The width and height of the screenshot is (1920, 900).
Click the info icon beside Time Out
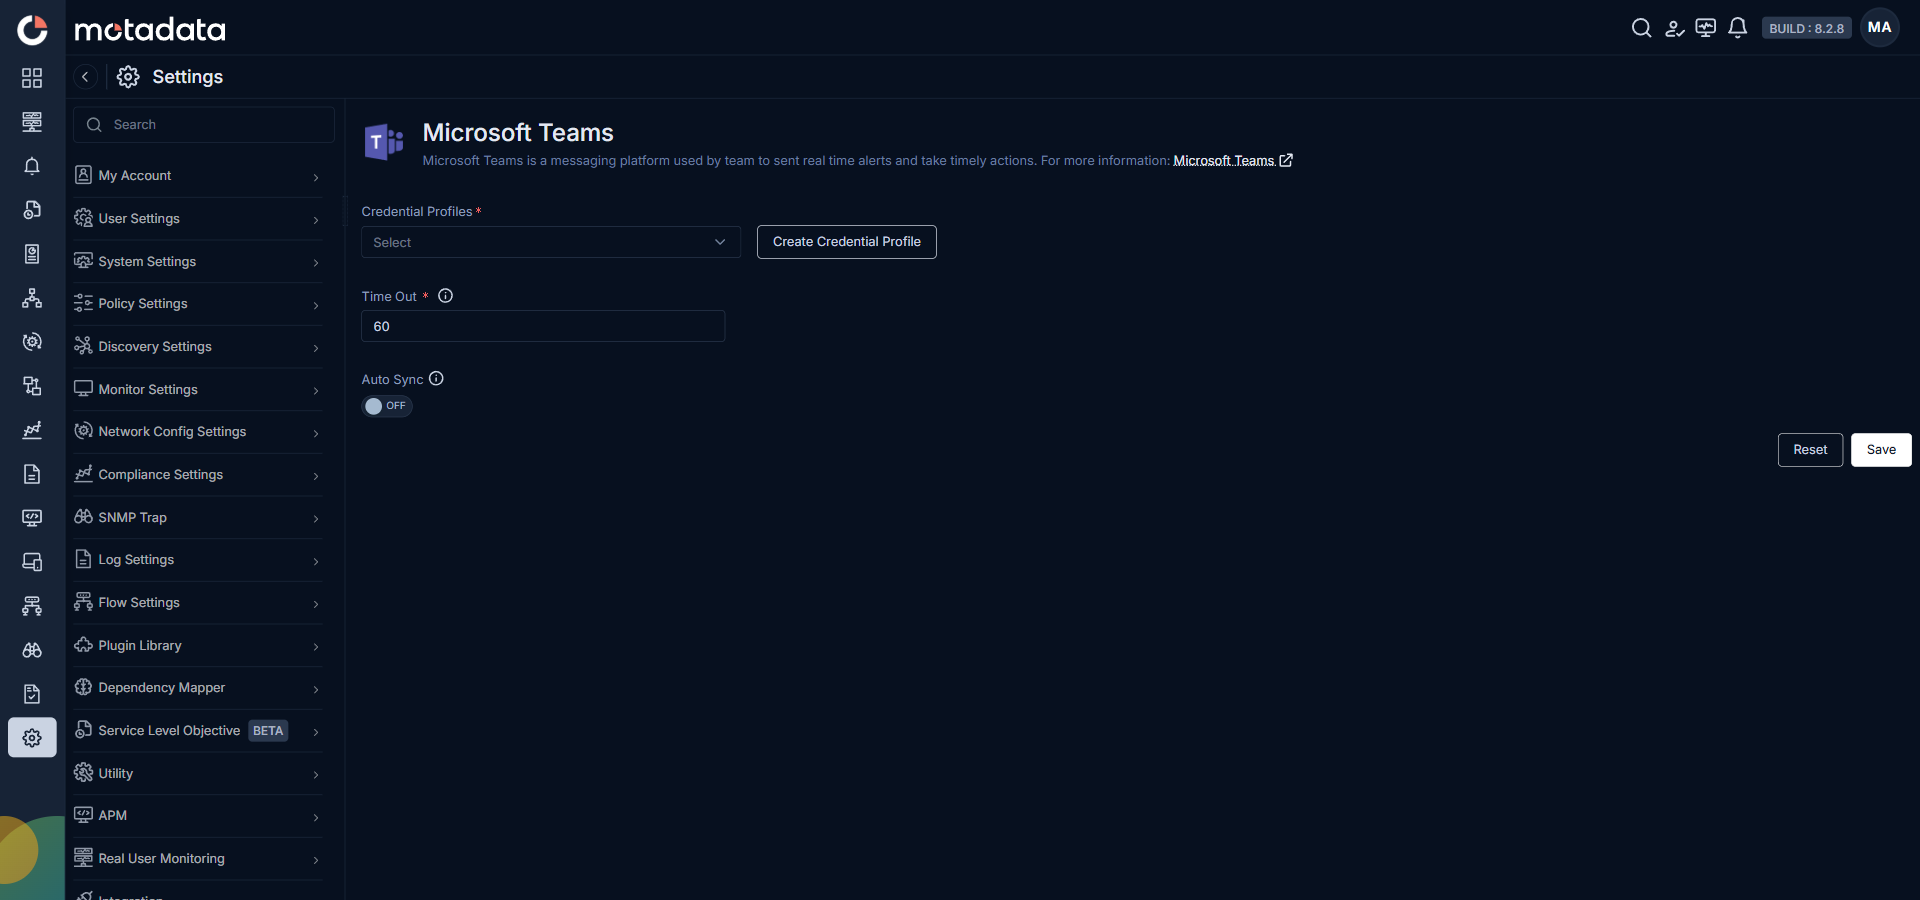click(x=446, y=296)
